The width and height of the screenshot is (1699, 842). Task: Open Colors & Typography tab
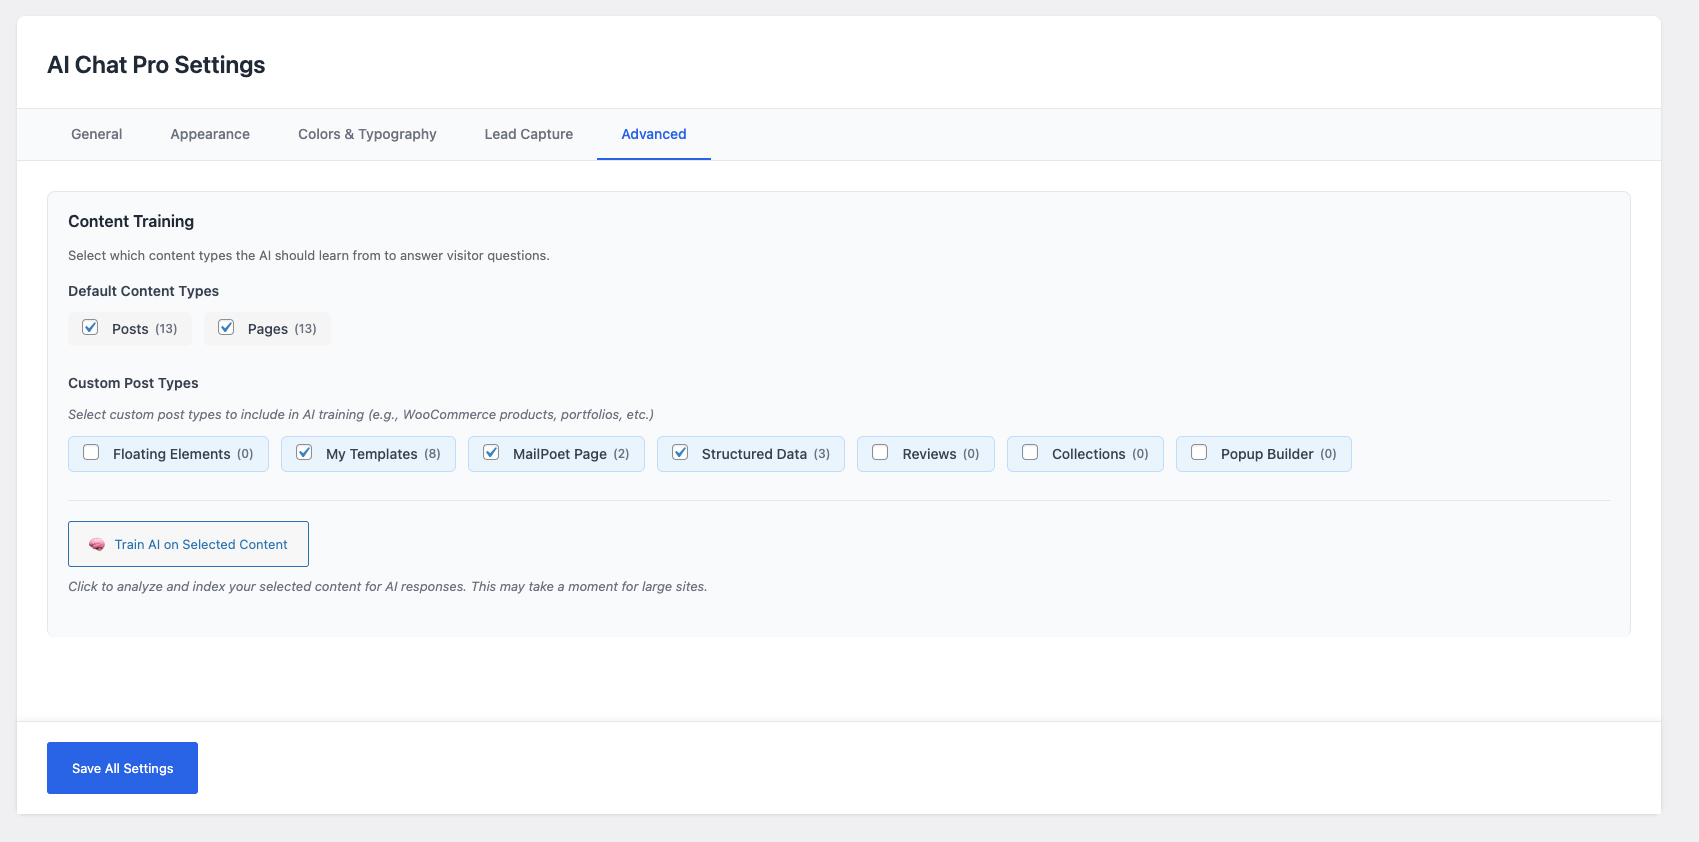click(x=367, y=134)
